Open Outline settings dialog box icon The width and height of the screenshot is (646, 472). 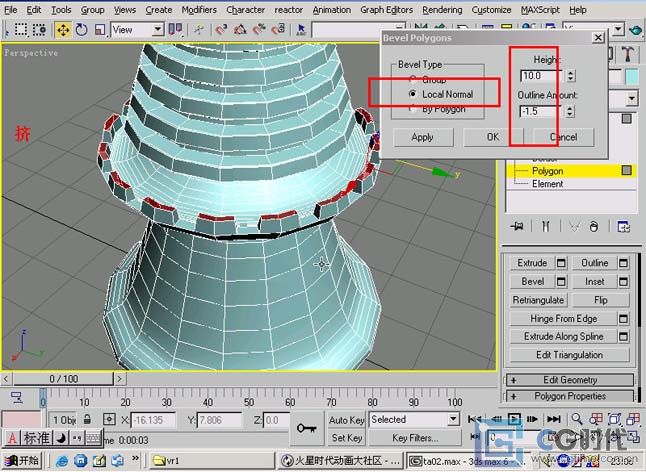623,263
